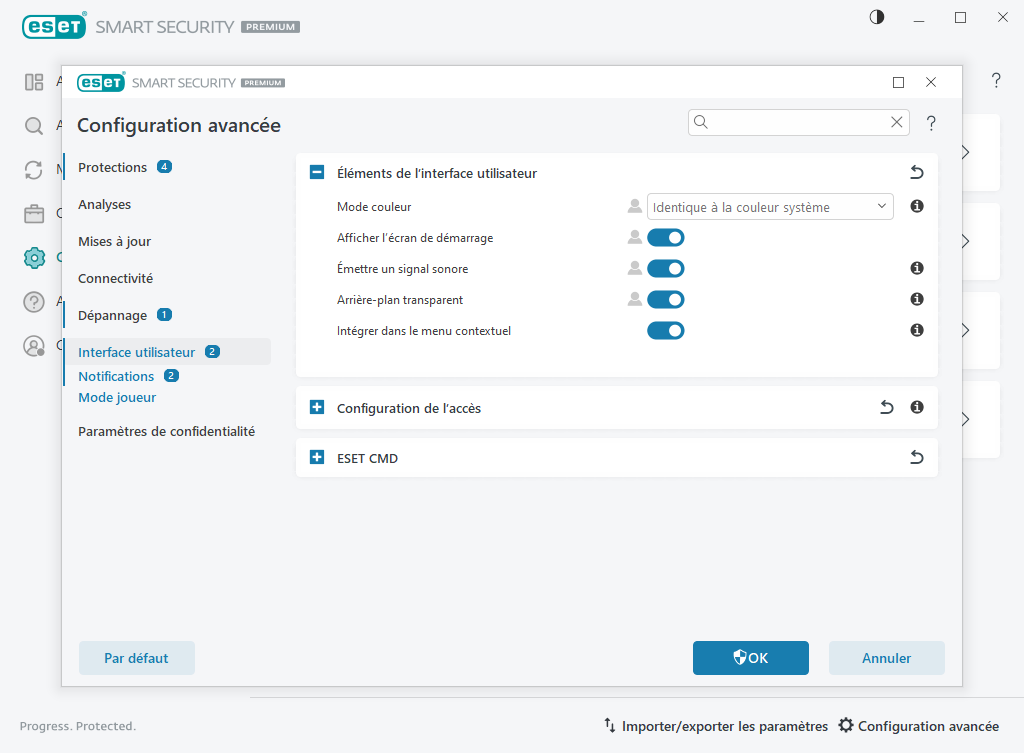Confirm settings with the OK button
This screenshot has width=1024, height=753.
(x=750, y=657)
